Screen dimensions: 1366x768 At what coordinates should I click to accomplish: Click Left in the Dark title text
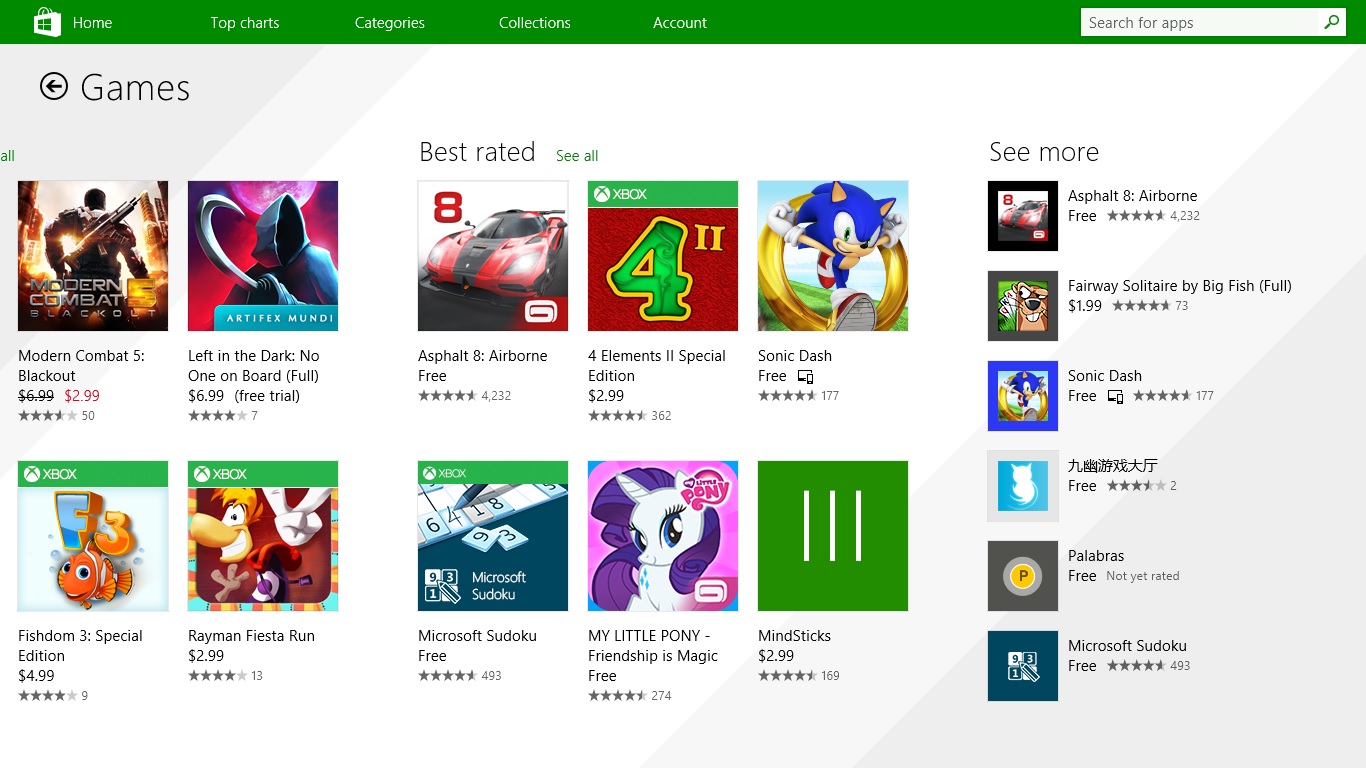[x=254, y=366]
